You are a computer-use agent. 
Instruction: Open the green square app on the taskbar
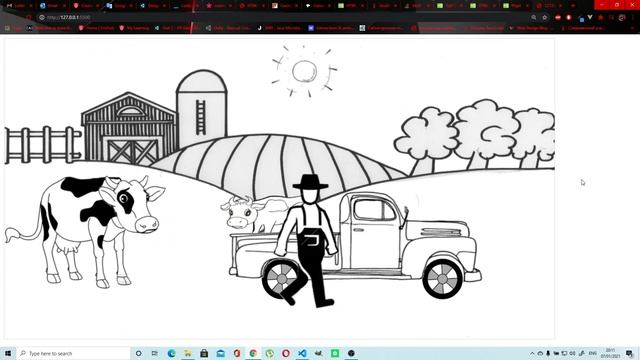(x=335, y=353)
